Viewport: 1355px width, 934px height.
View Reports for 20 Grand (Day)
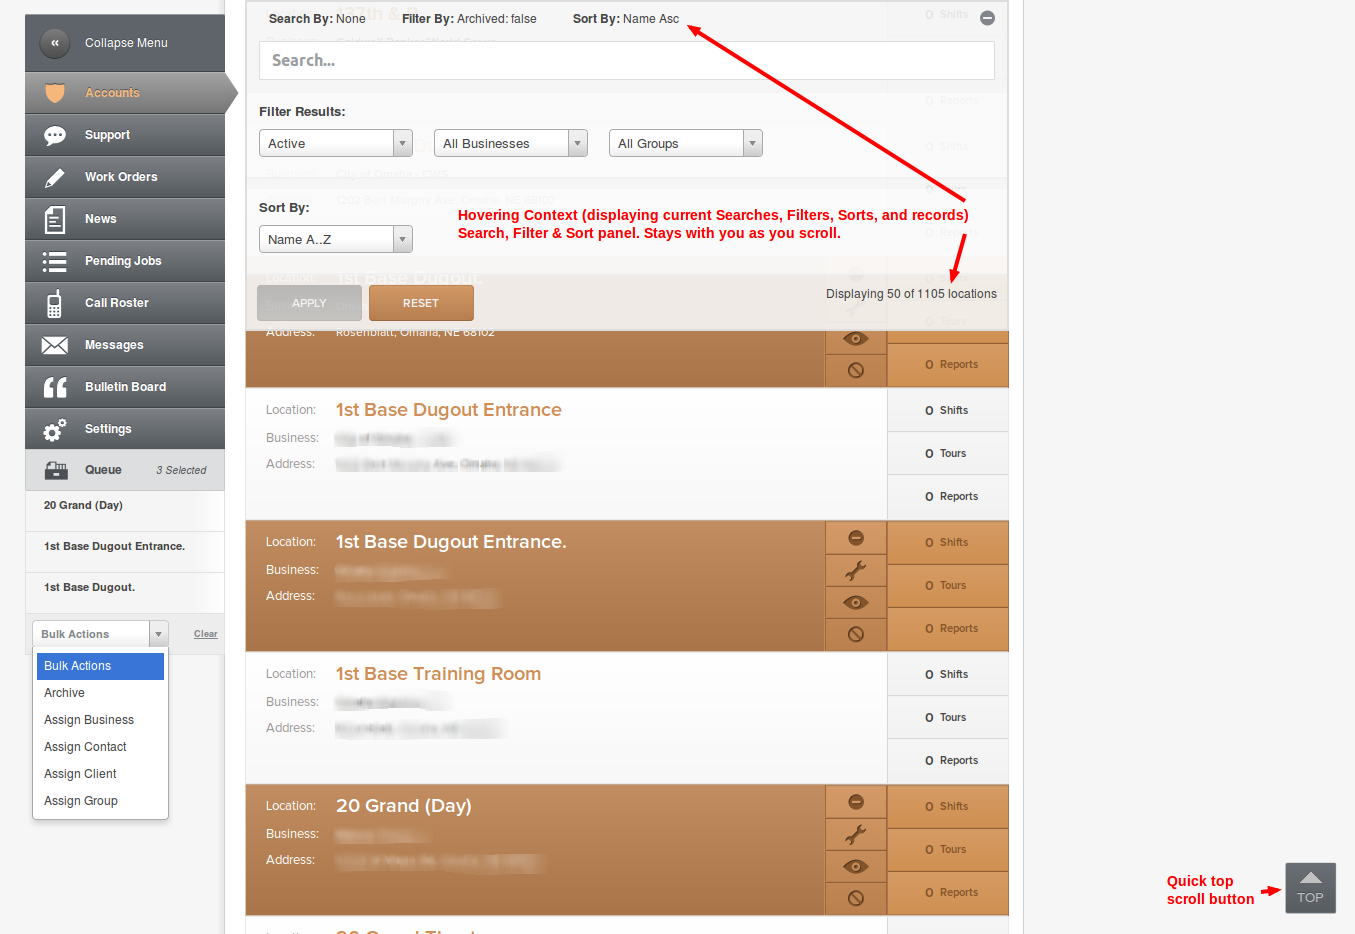click(948, 892)
